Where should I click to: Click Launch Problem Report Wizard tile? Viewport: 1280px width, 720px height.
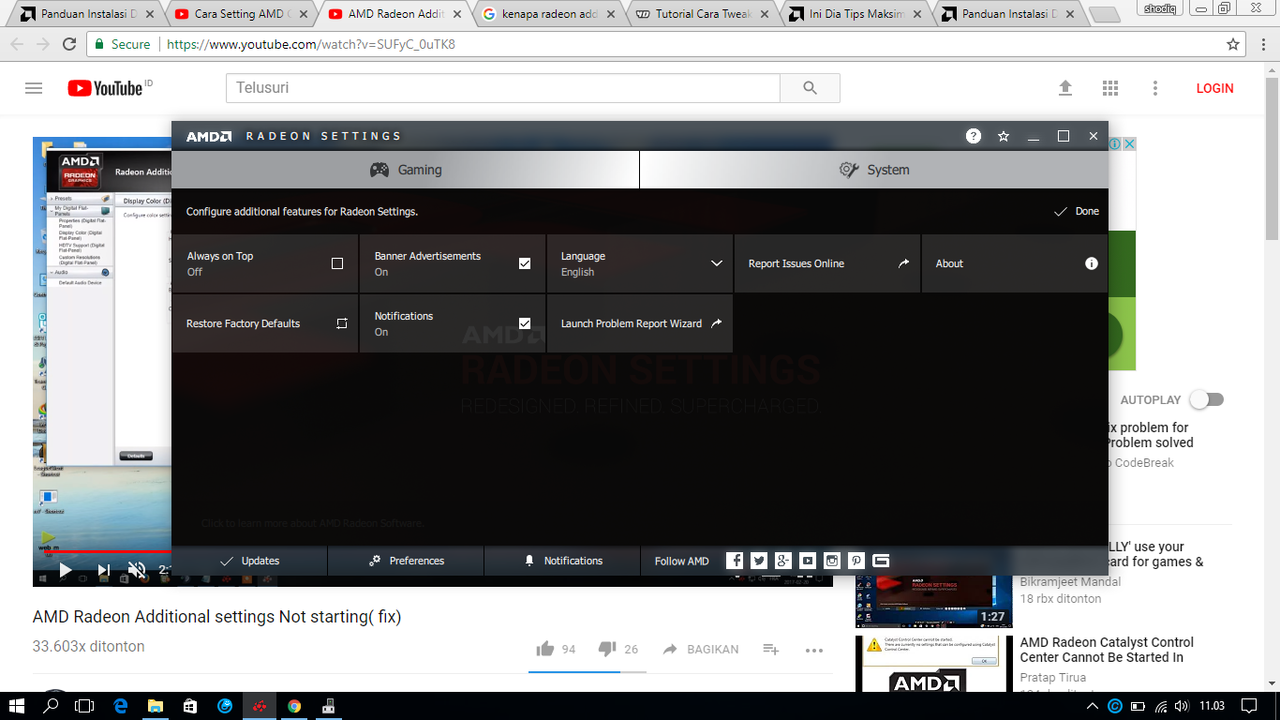point(640,324)
